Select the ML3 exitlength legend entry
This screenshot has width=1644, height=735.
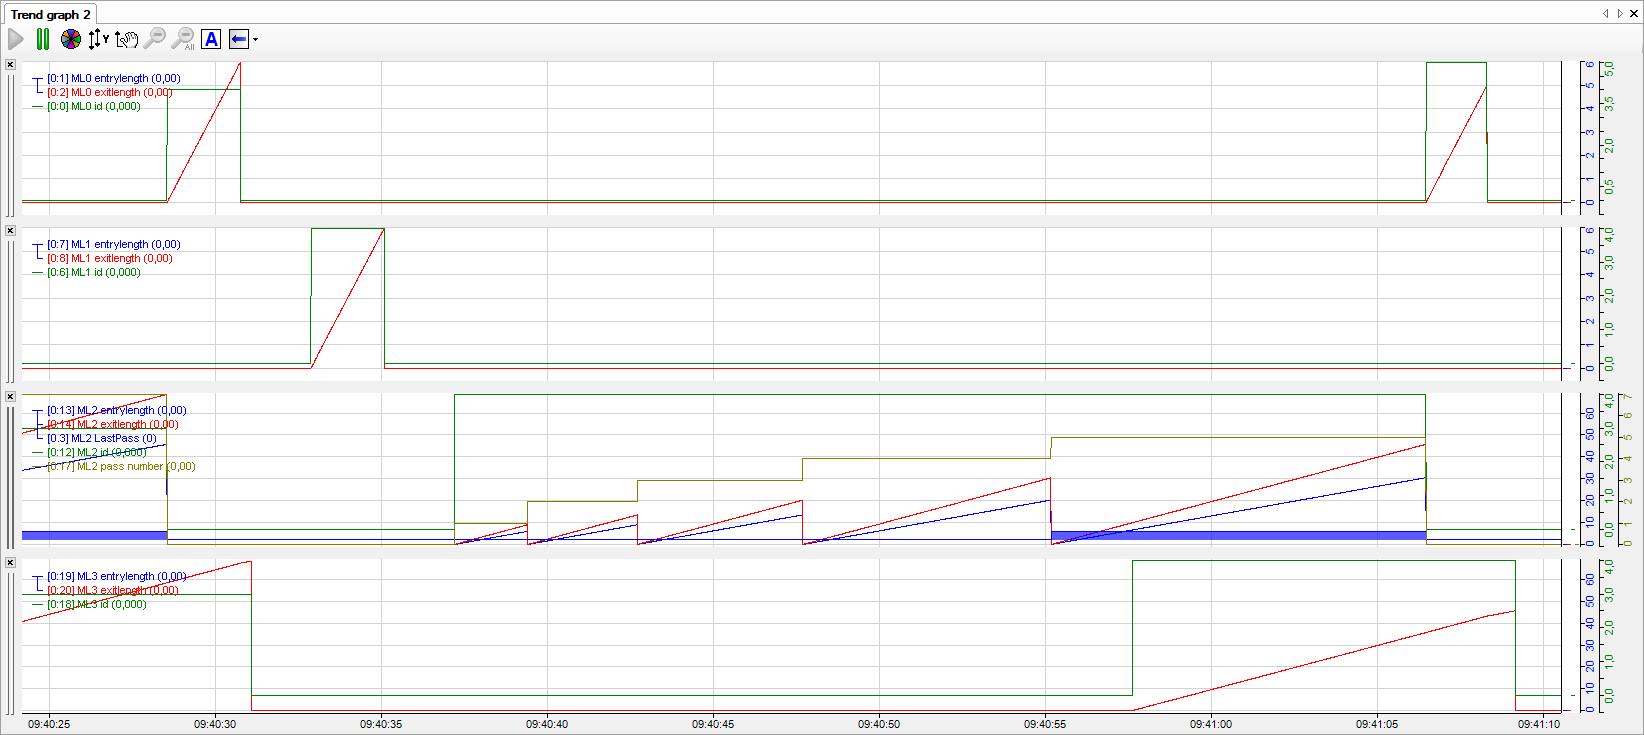point(113,590)
